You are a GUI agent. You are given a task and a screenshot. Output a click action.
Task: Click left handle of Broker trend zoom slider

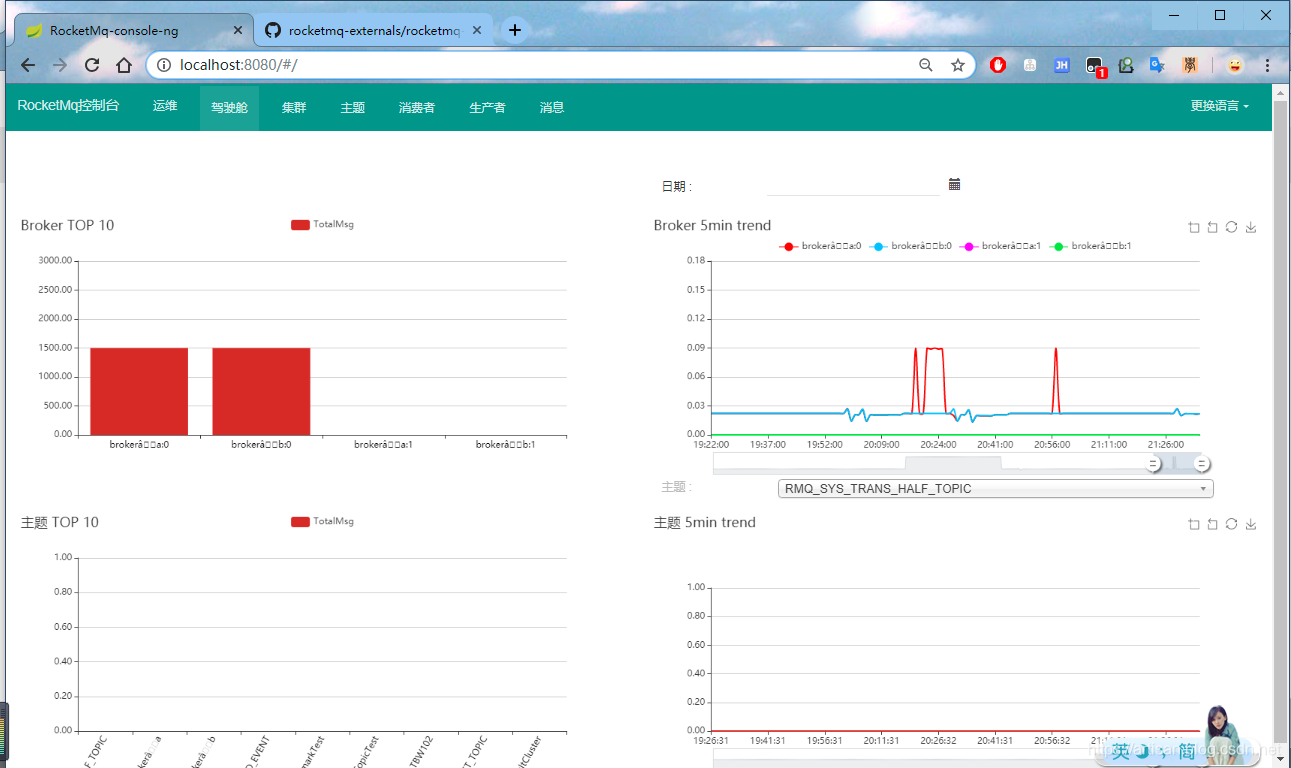pos(1153,464)
